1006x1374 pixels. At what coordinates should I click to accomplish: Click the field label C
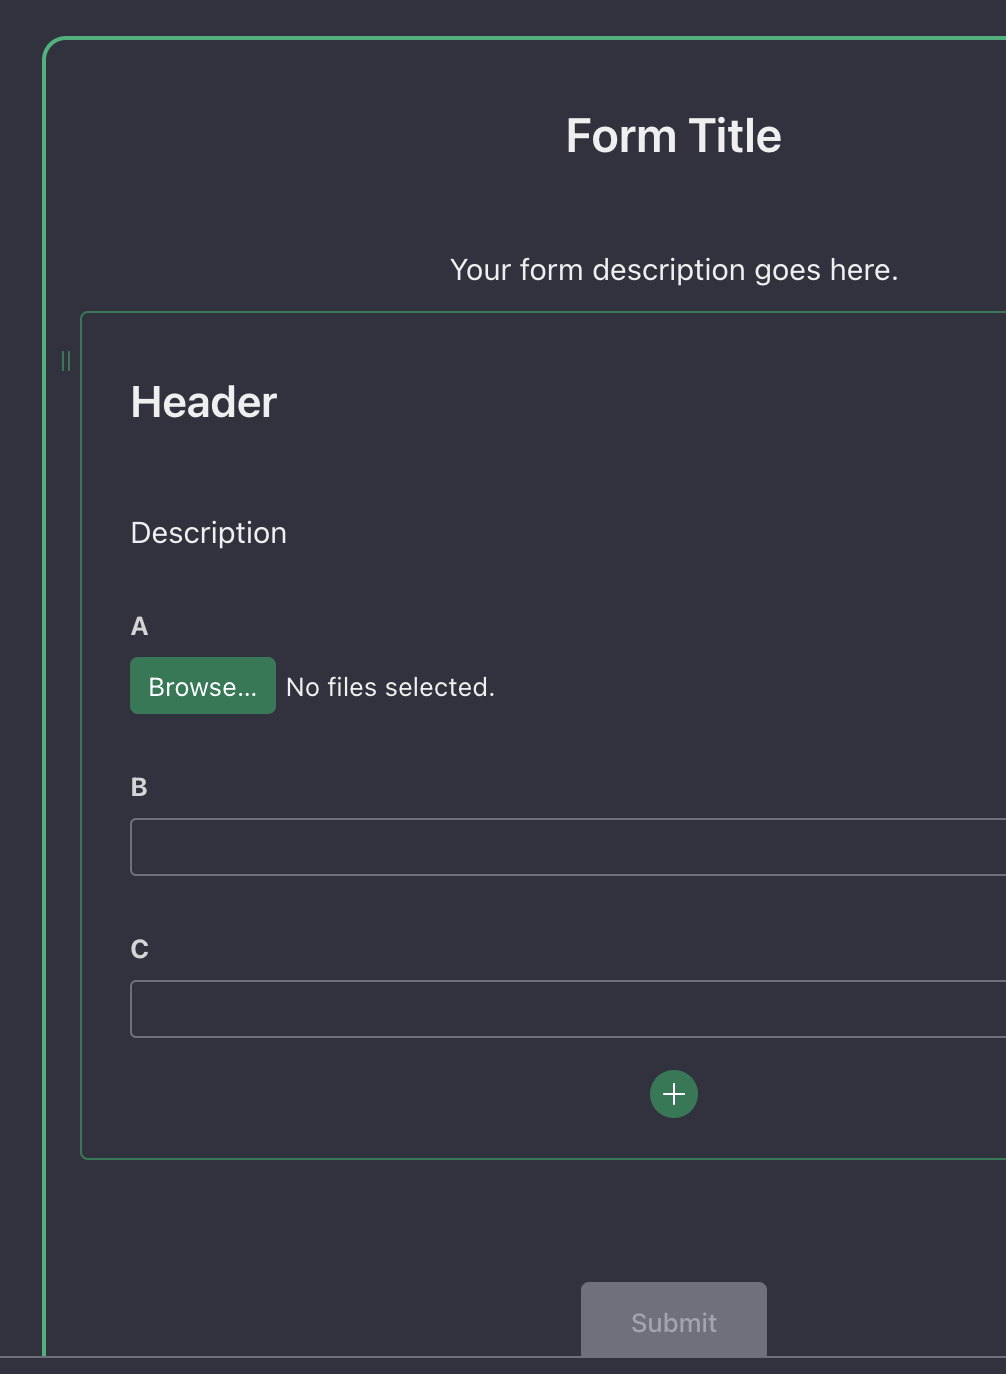click(x=140, y=949)
